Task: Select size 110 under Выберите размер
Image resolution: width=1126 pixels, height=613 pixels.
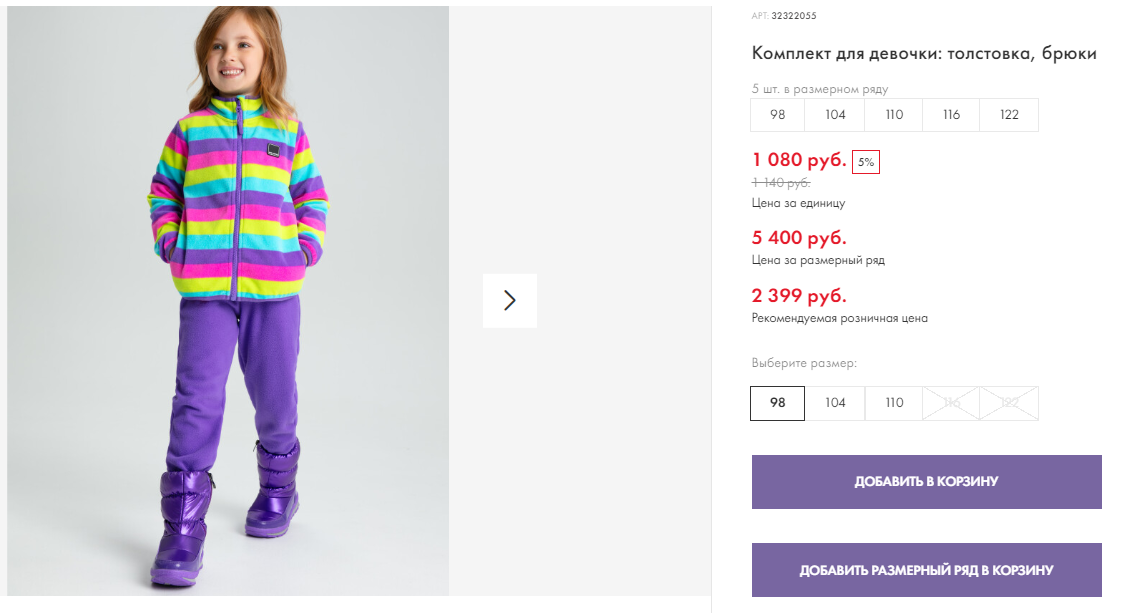Action: (894, 403)
